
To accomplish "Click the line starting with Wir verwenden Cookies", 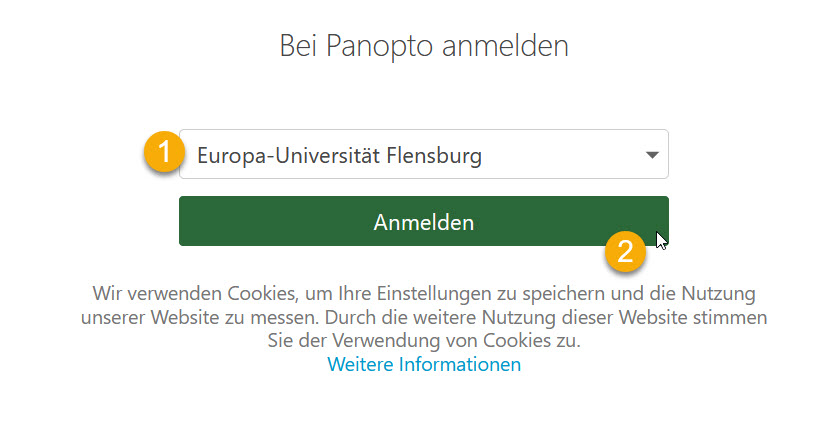I will coord(423,294).
